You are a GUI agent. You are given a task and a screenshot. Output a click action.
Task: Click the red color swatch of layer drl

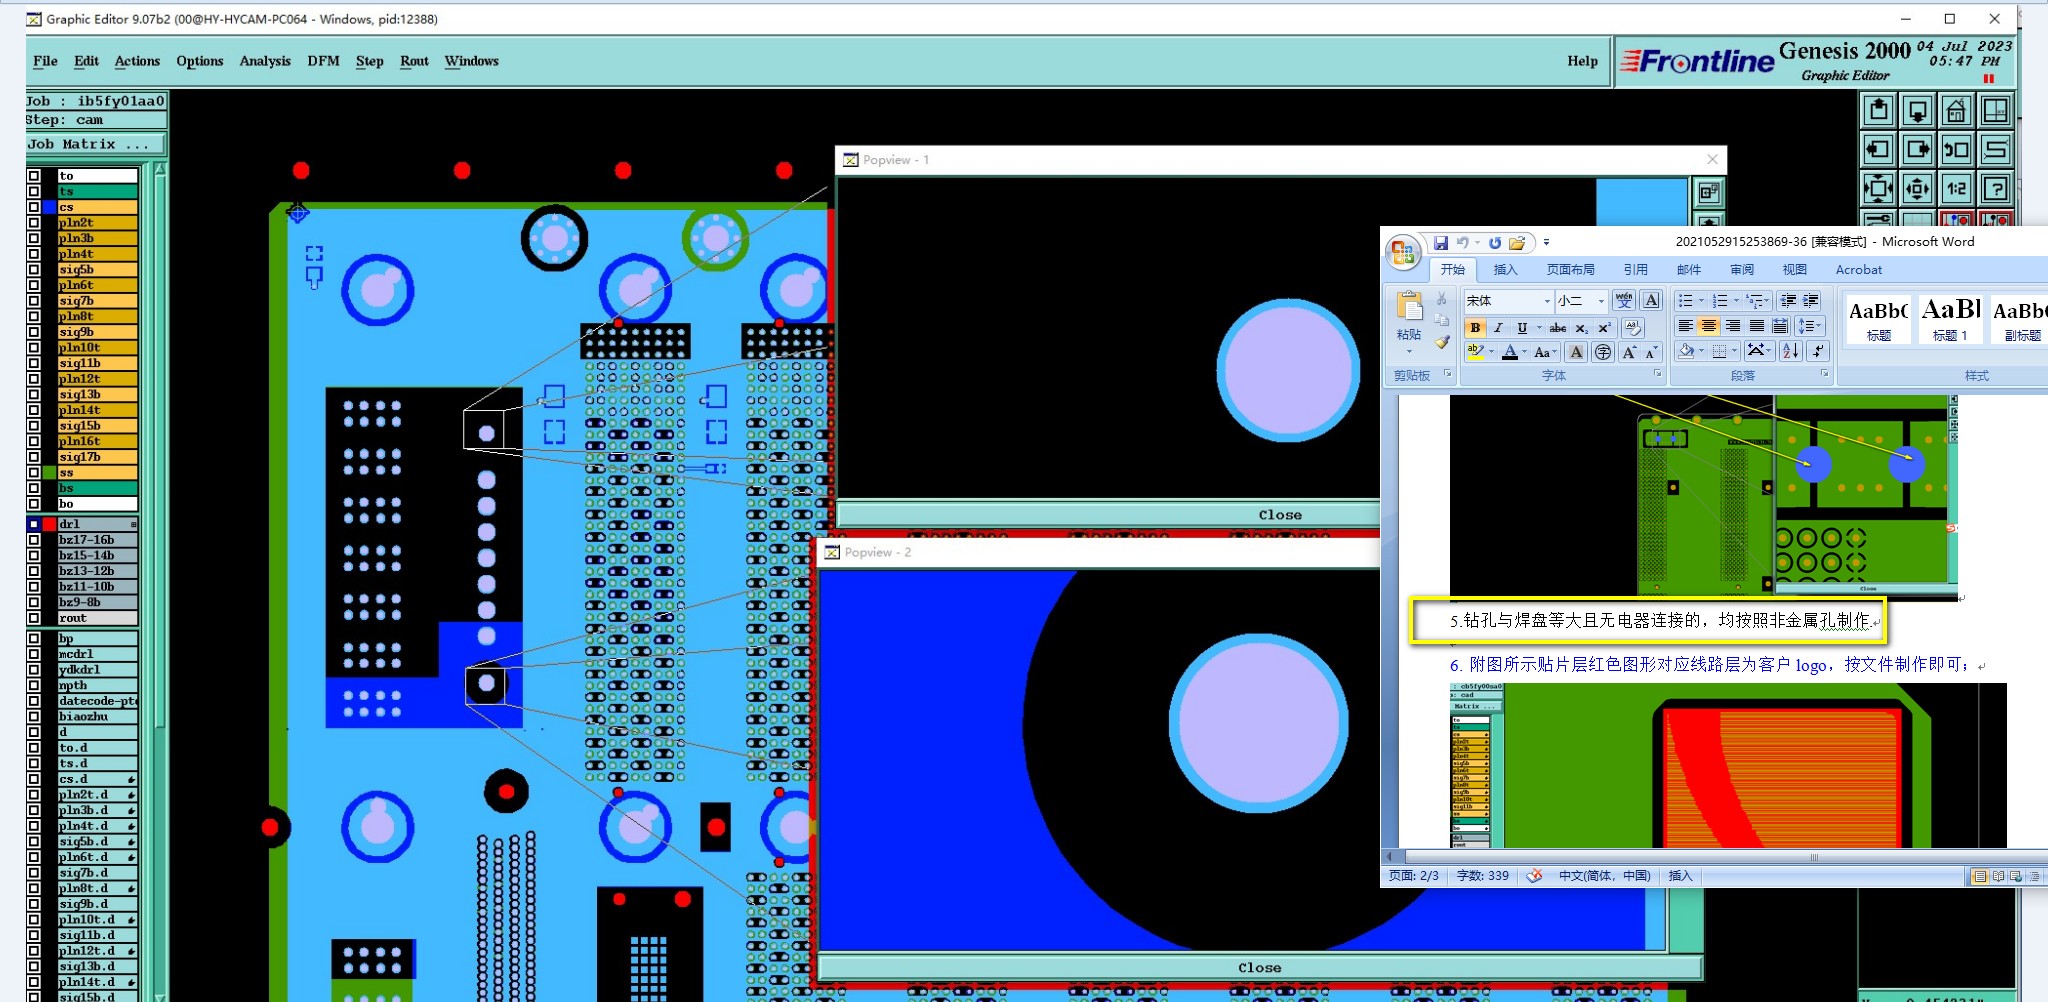[x=49, y=524]
